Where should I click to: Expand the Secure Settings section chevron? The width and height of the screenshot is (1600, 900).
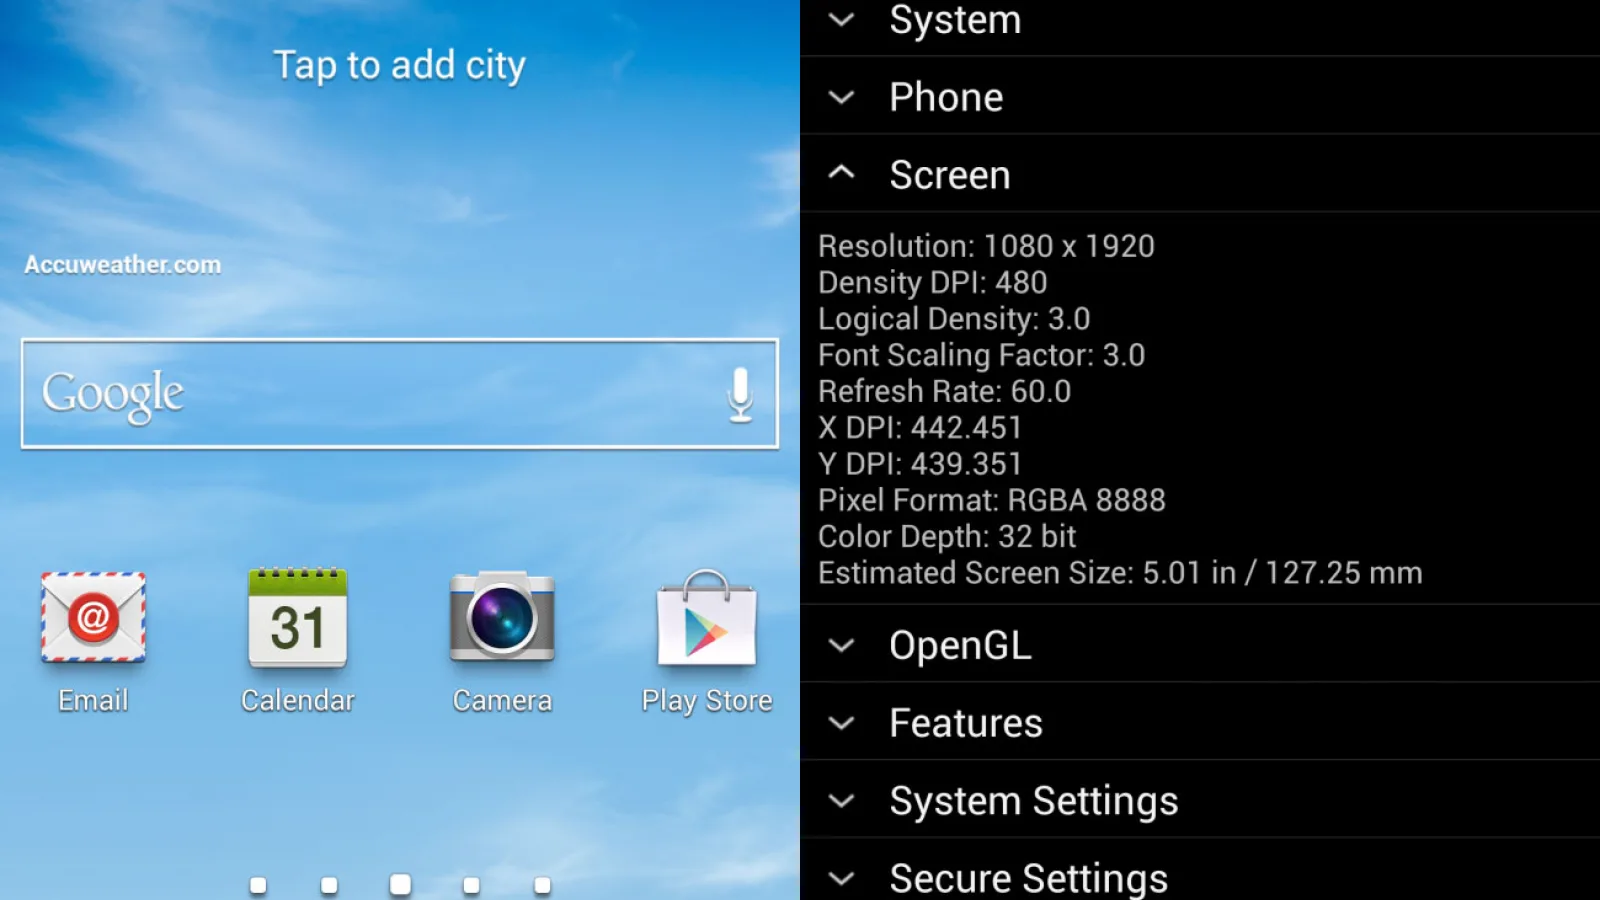842,879
